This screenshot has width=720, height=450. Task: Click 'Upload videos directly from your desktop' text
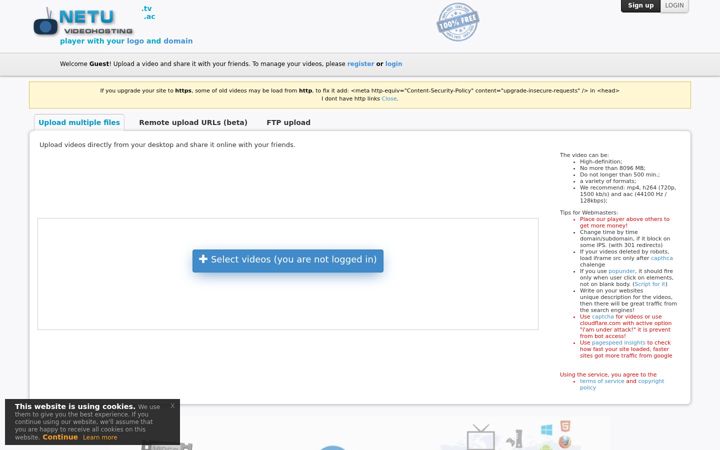[167, 145]
